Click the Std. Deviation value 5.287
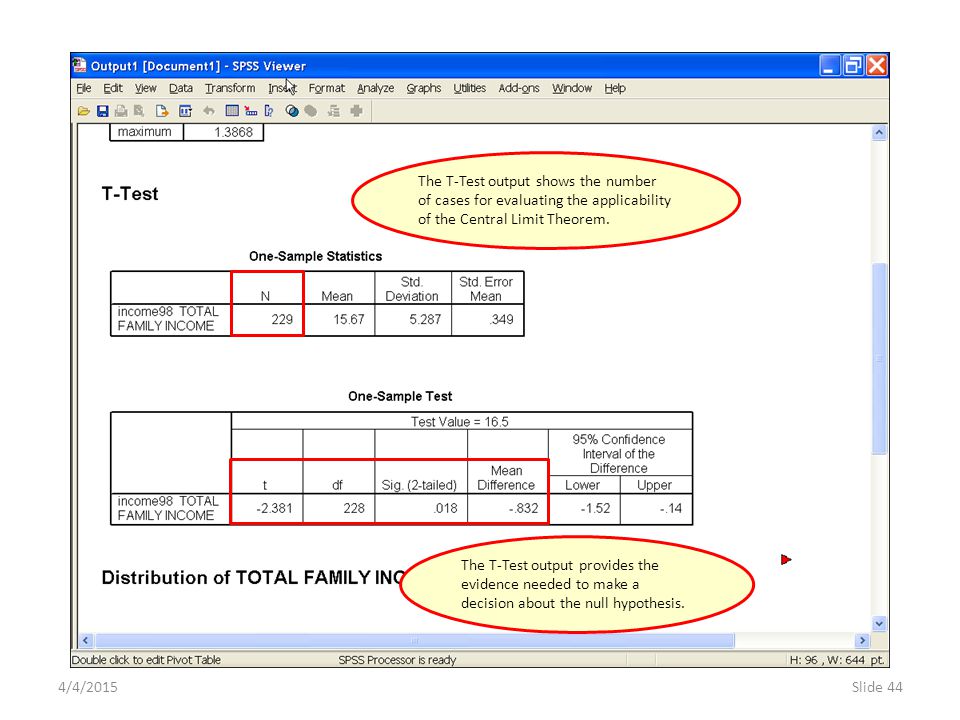The height and width of the screenshot is (720, 960). click(413, 320)
